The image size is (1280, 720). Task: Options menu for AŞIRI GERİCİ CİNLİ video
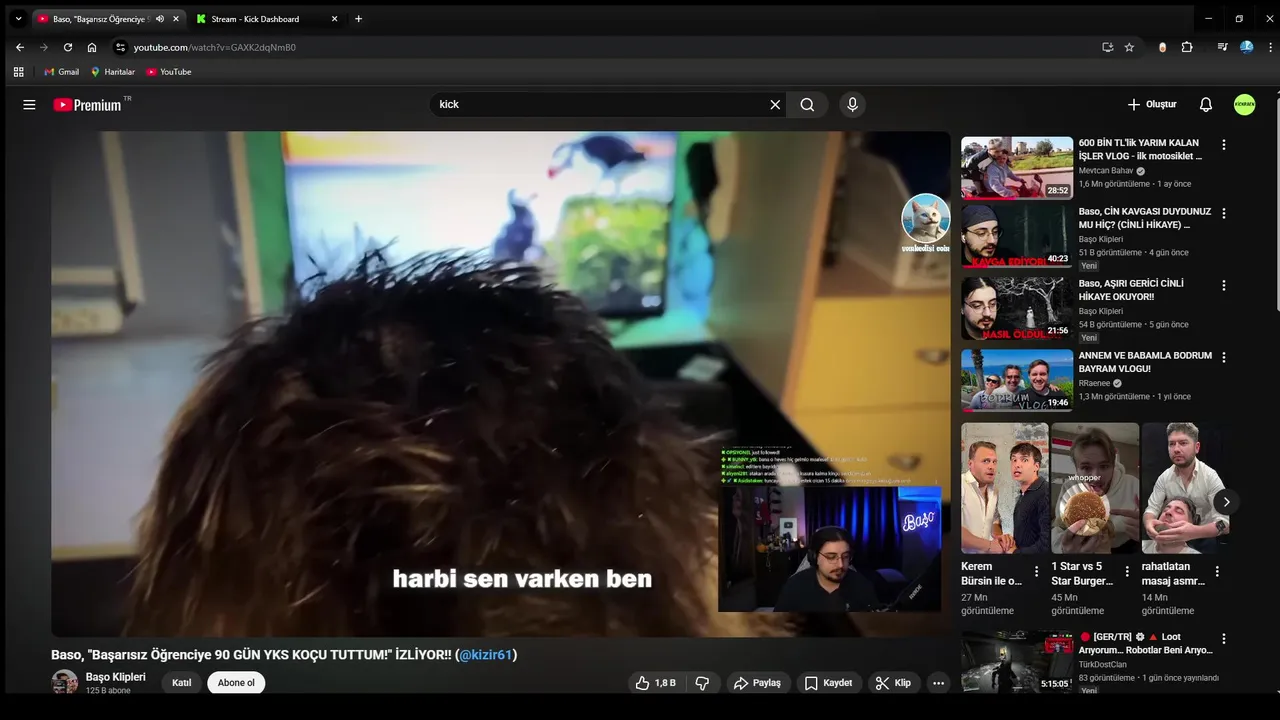[x=1223, y=286]
